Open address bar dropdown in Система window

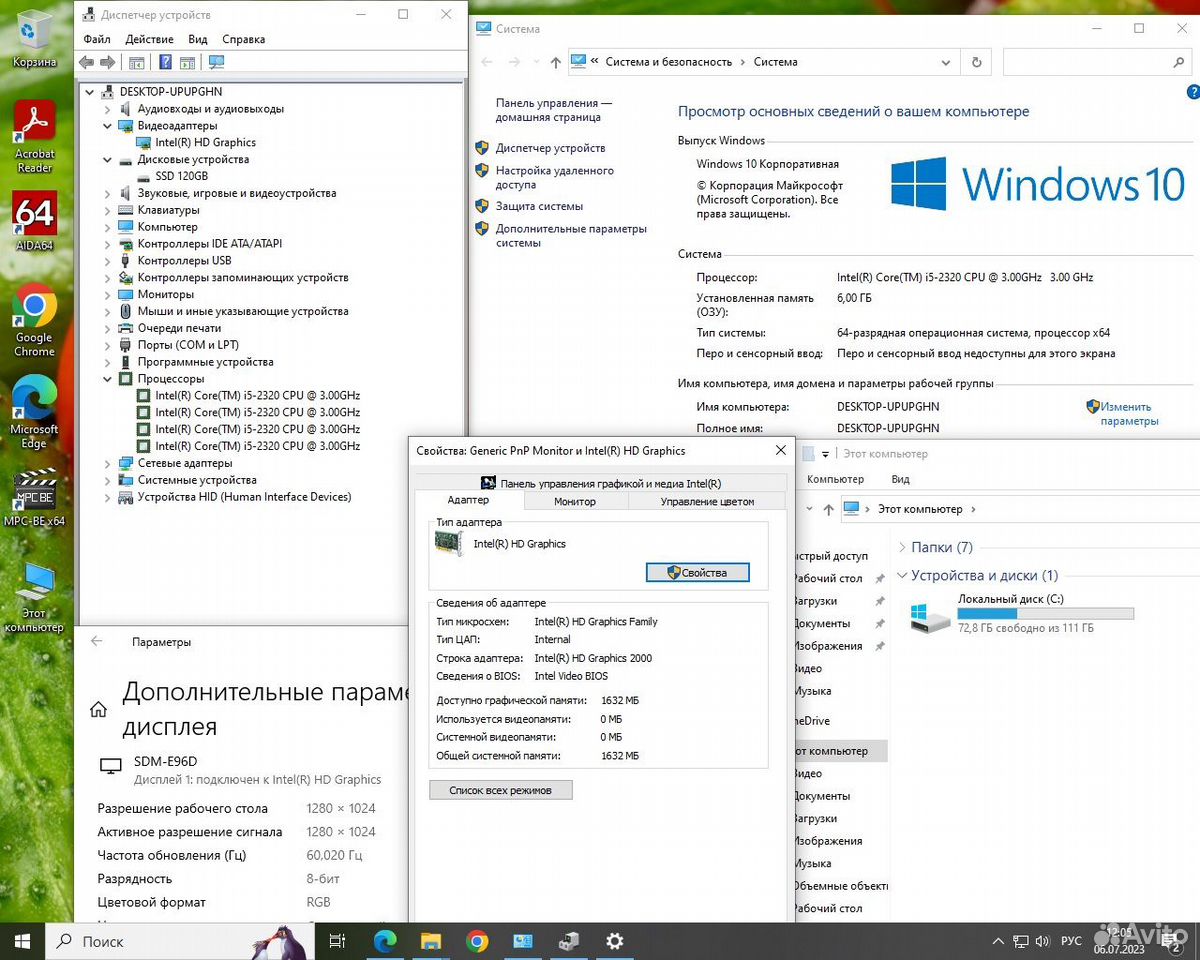click(x=946, y=62)
